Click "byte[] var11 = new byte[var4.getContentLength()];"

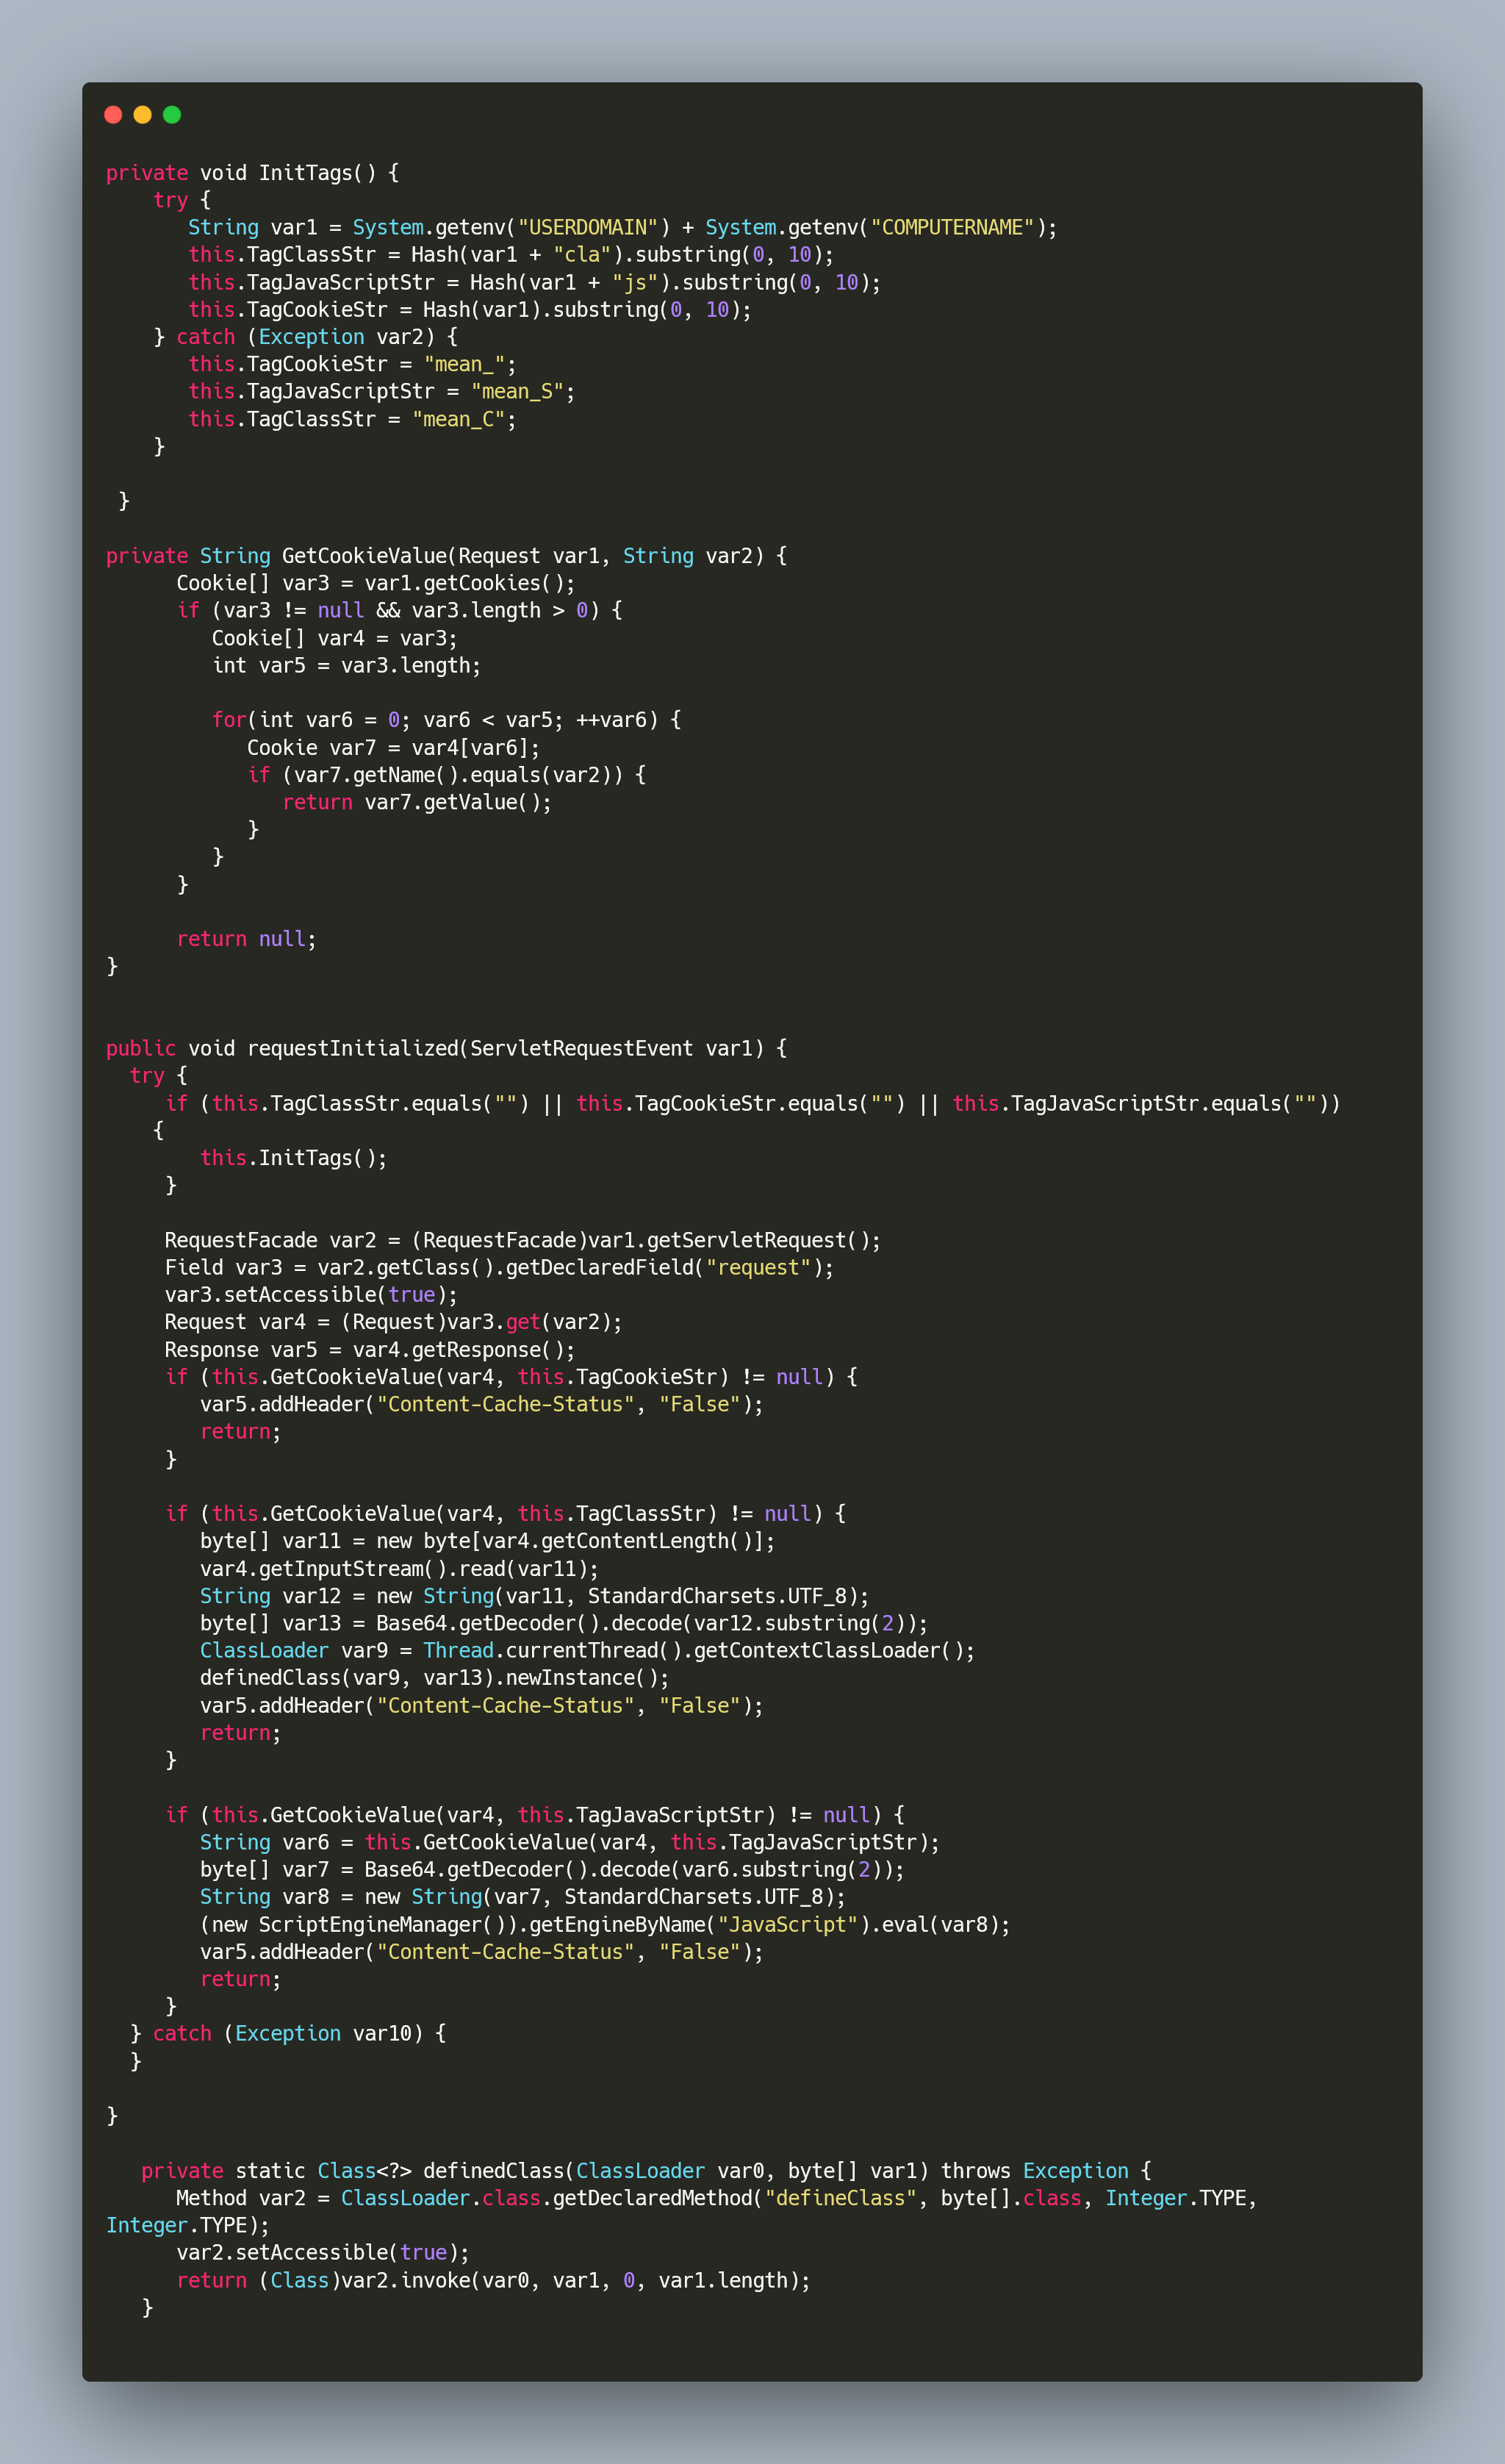point(488,1541)
